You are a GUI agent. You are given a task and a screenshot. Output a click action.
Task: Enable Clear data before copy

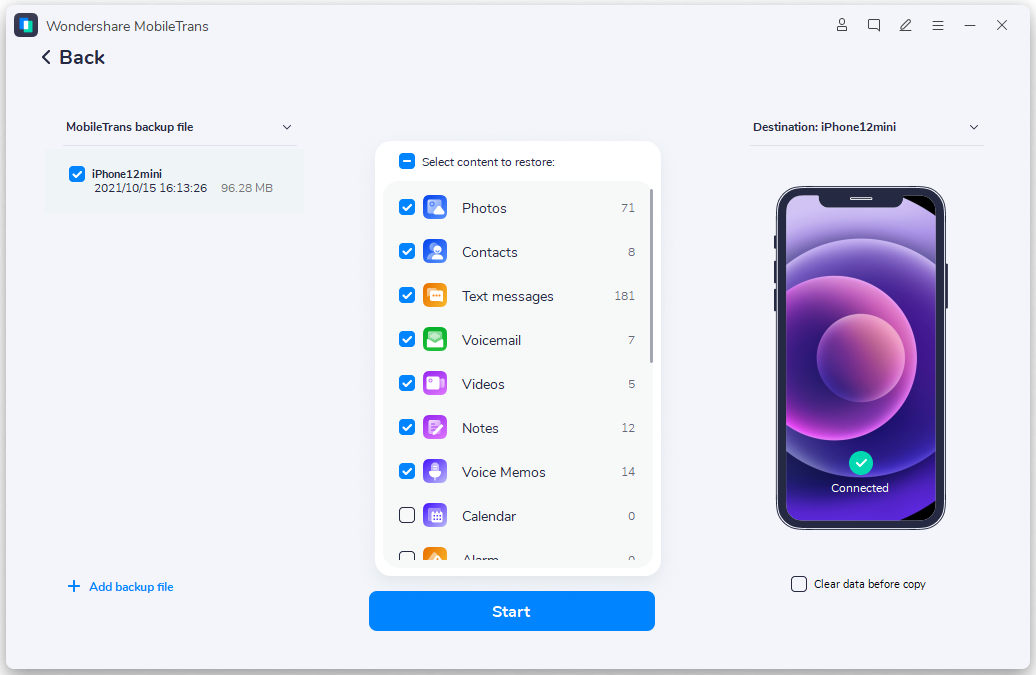(799, 584)
